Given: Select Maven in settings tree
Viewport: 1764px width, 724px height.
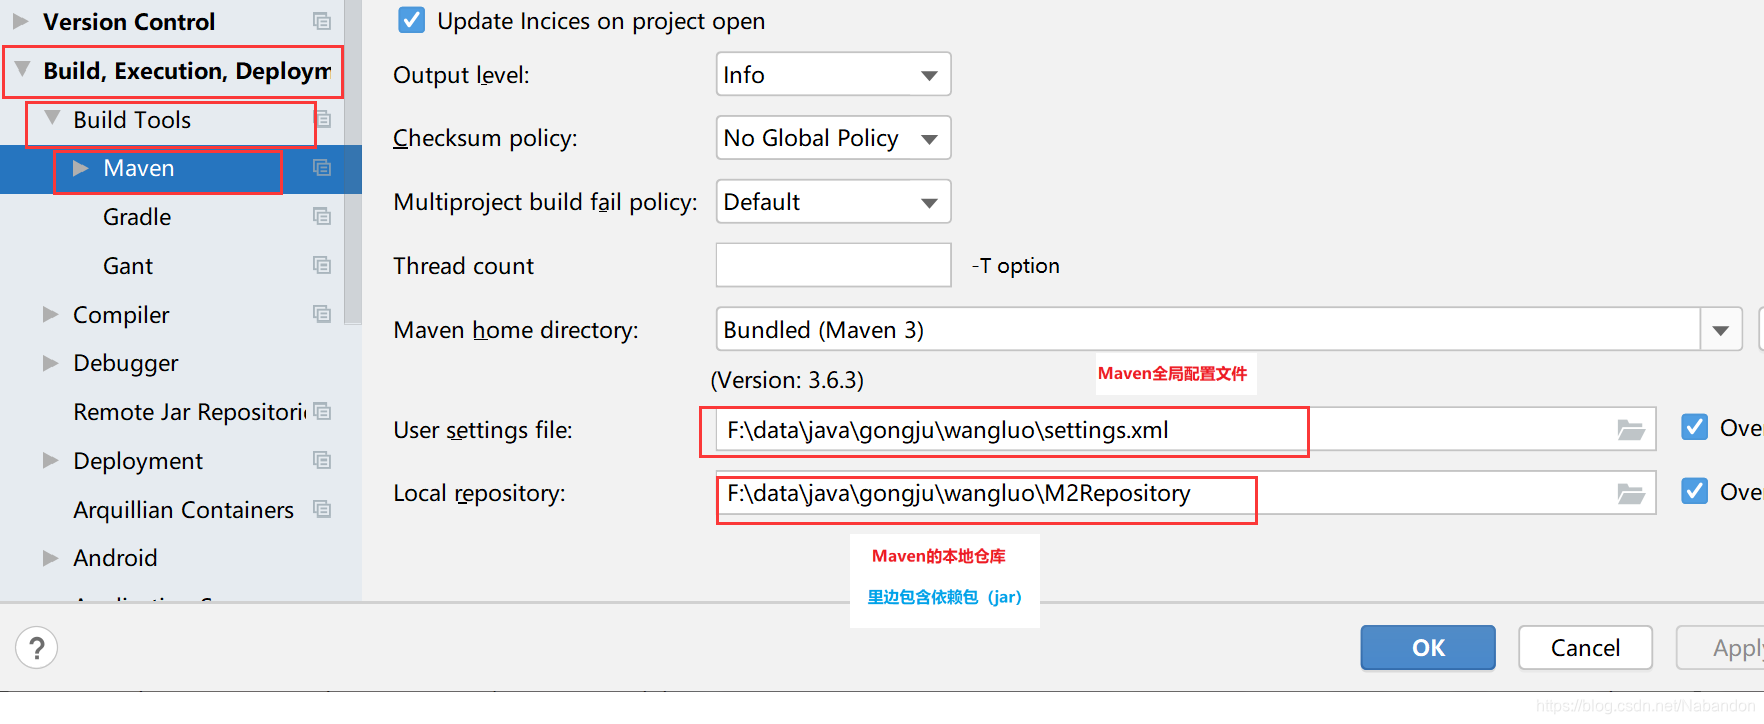Looking at the screenshot, I should 139,168.
